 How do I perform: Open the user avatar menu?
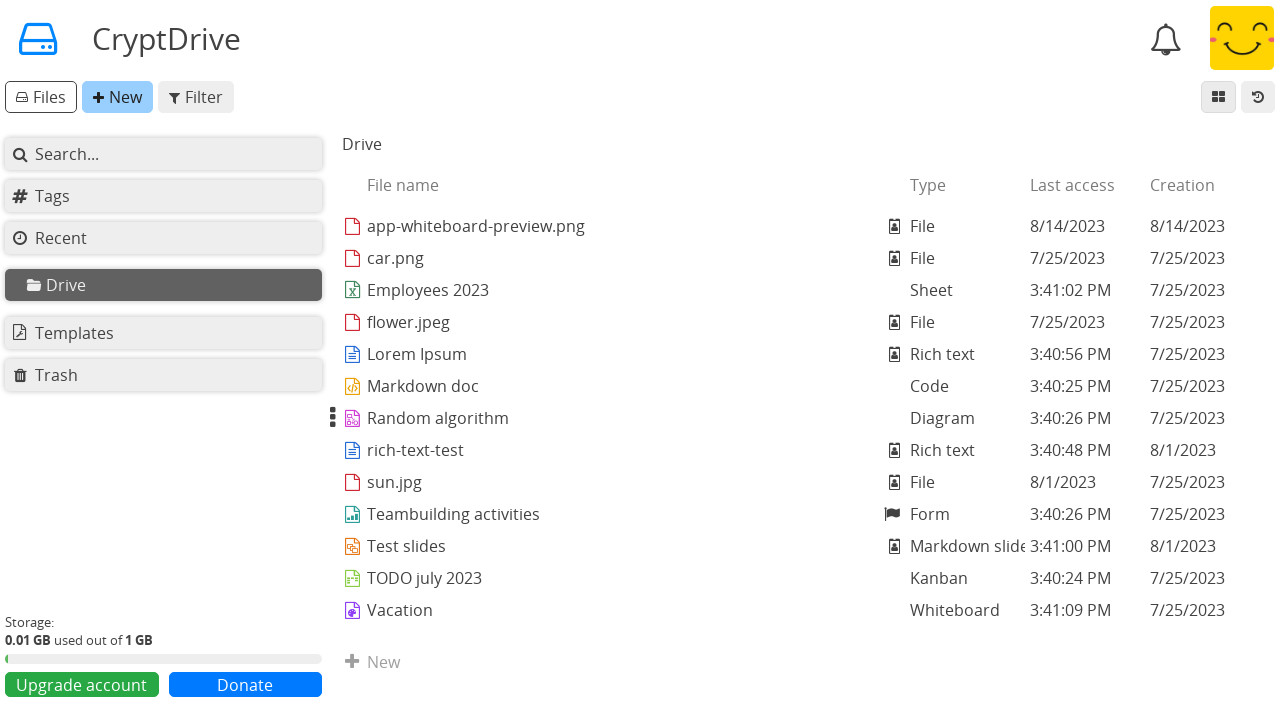(x=1242, y=38)
